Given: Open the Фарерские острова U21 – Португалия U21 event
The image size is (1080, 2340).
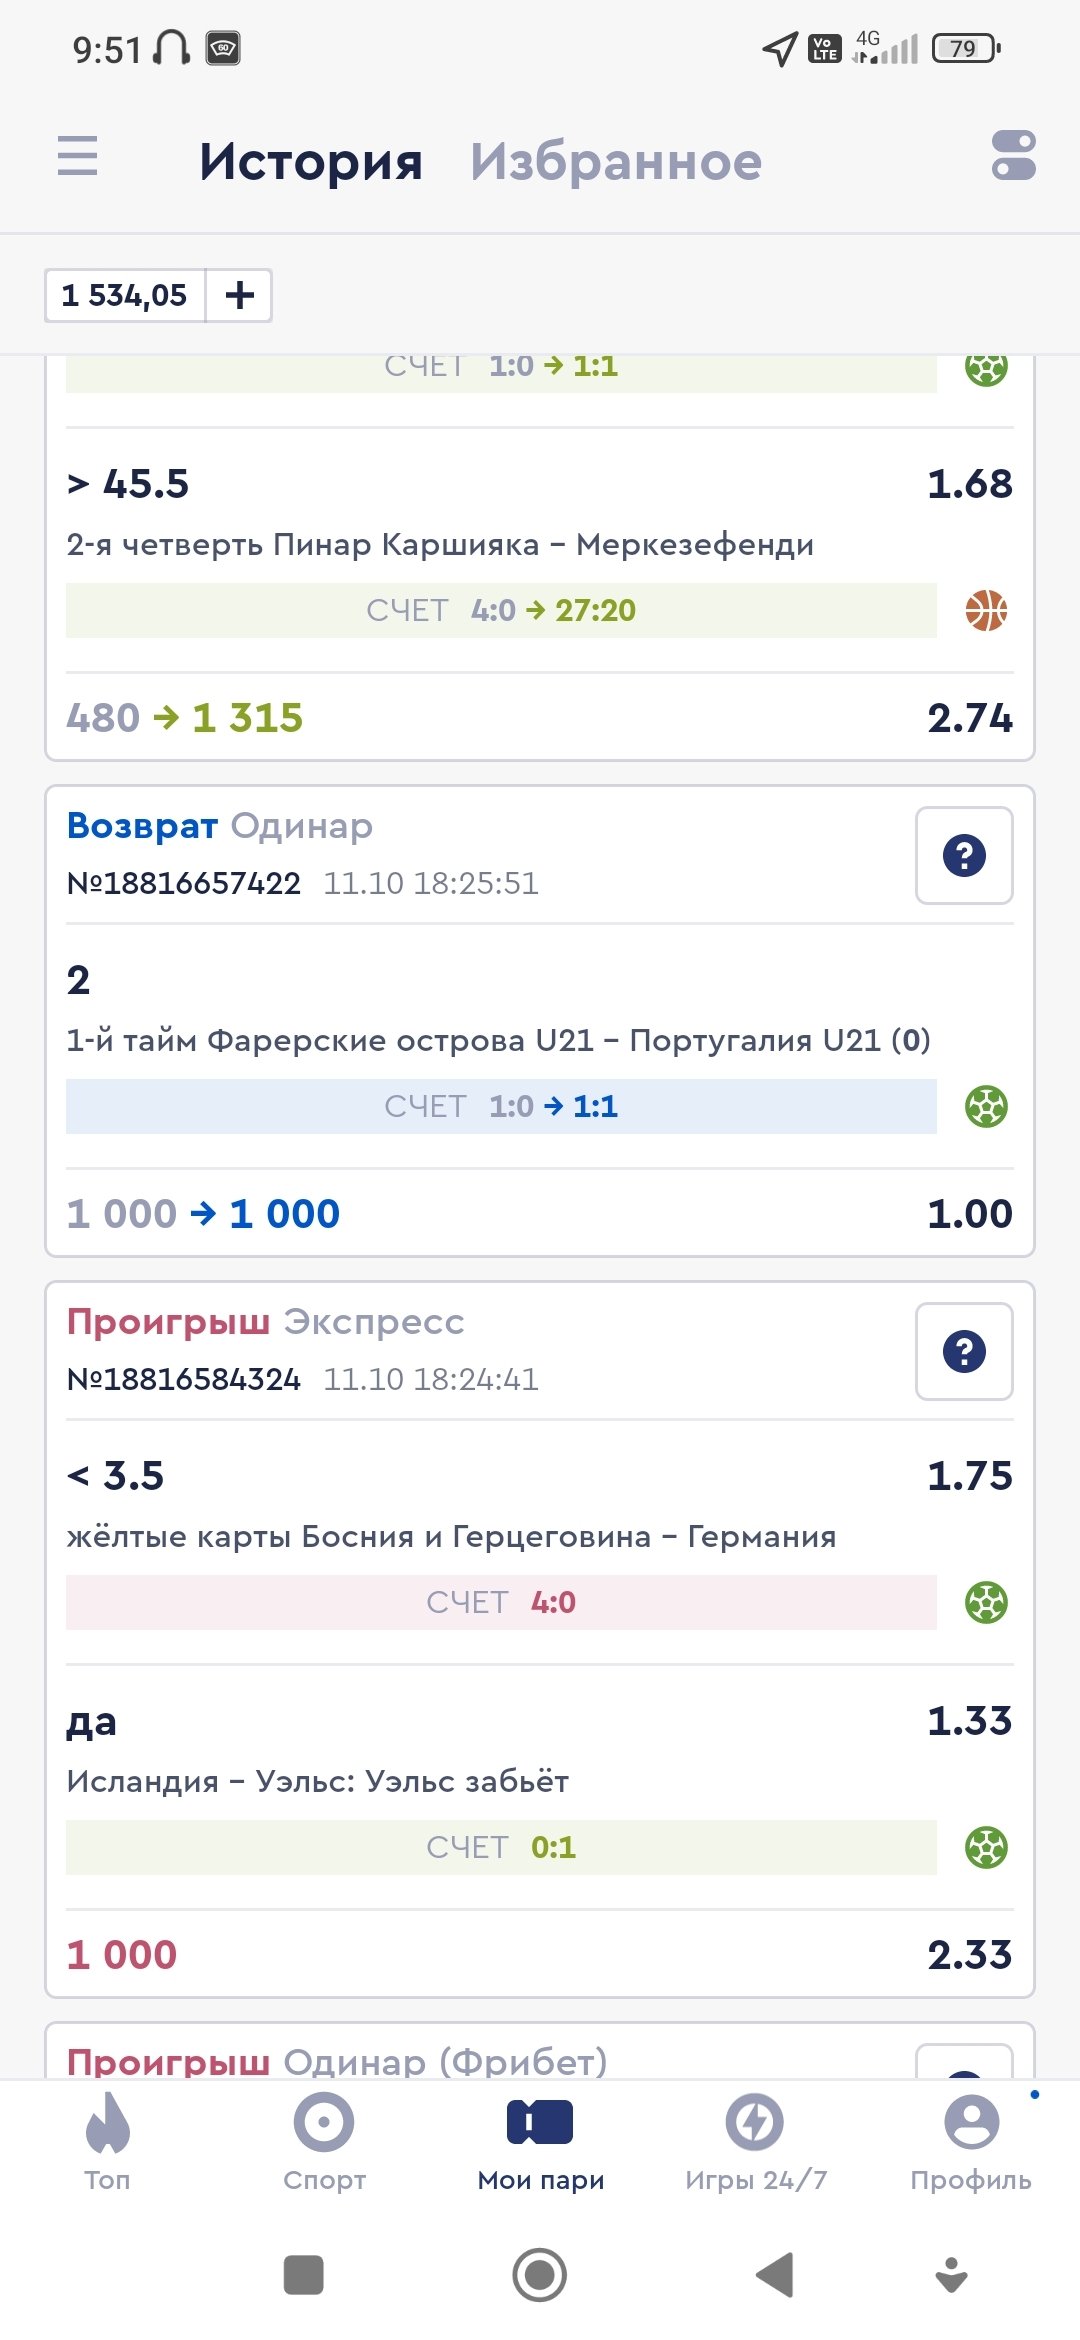Looking at the screenshot, I should 498,1041.
